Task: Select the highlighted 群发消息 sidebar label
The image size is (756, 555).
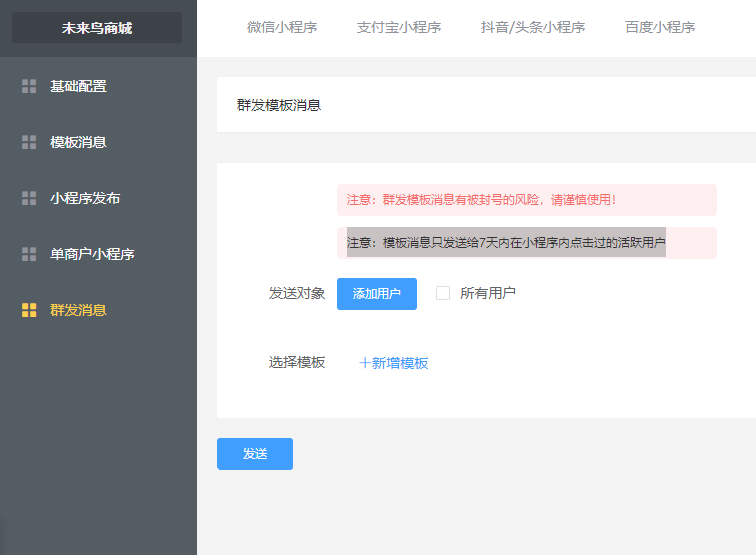Action: click(x=78, y=310)
